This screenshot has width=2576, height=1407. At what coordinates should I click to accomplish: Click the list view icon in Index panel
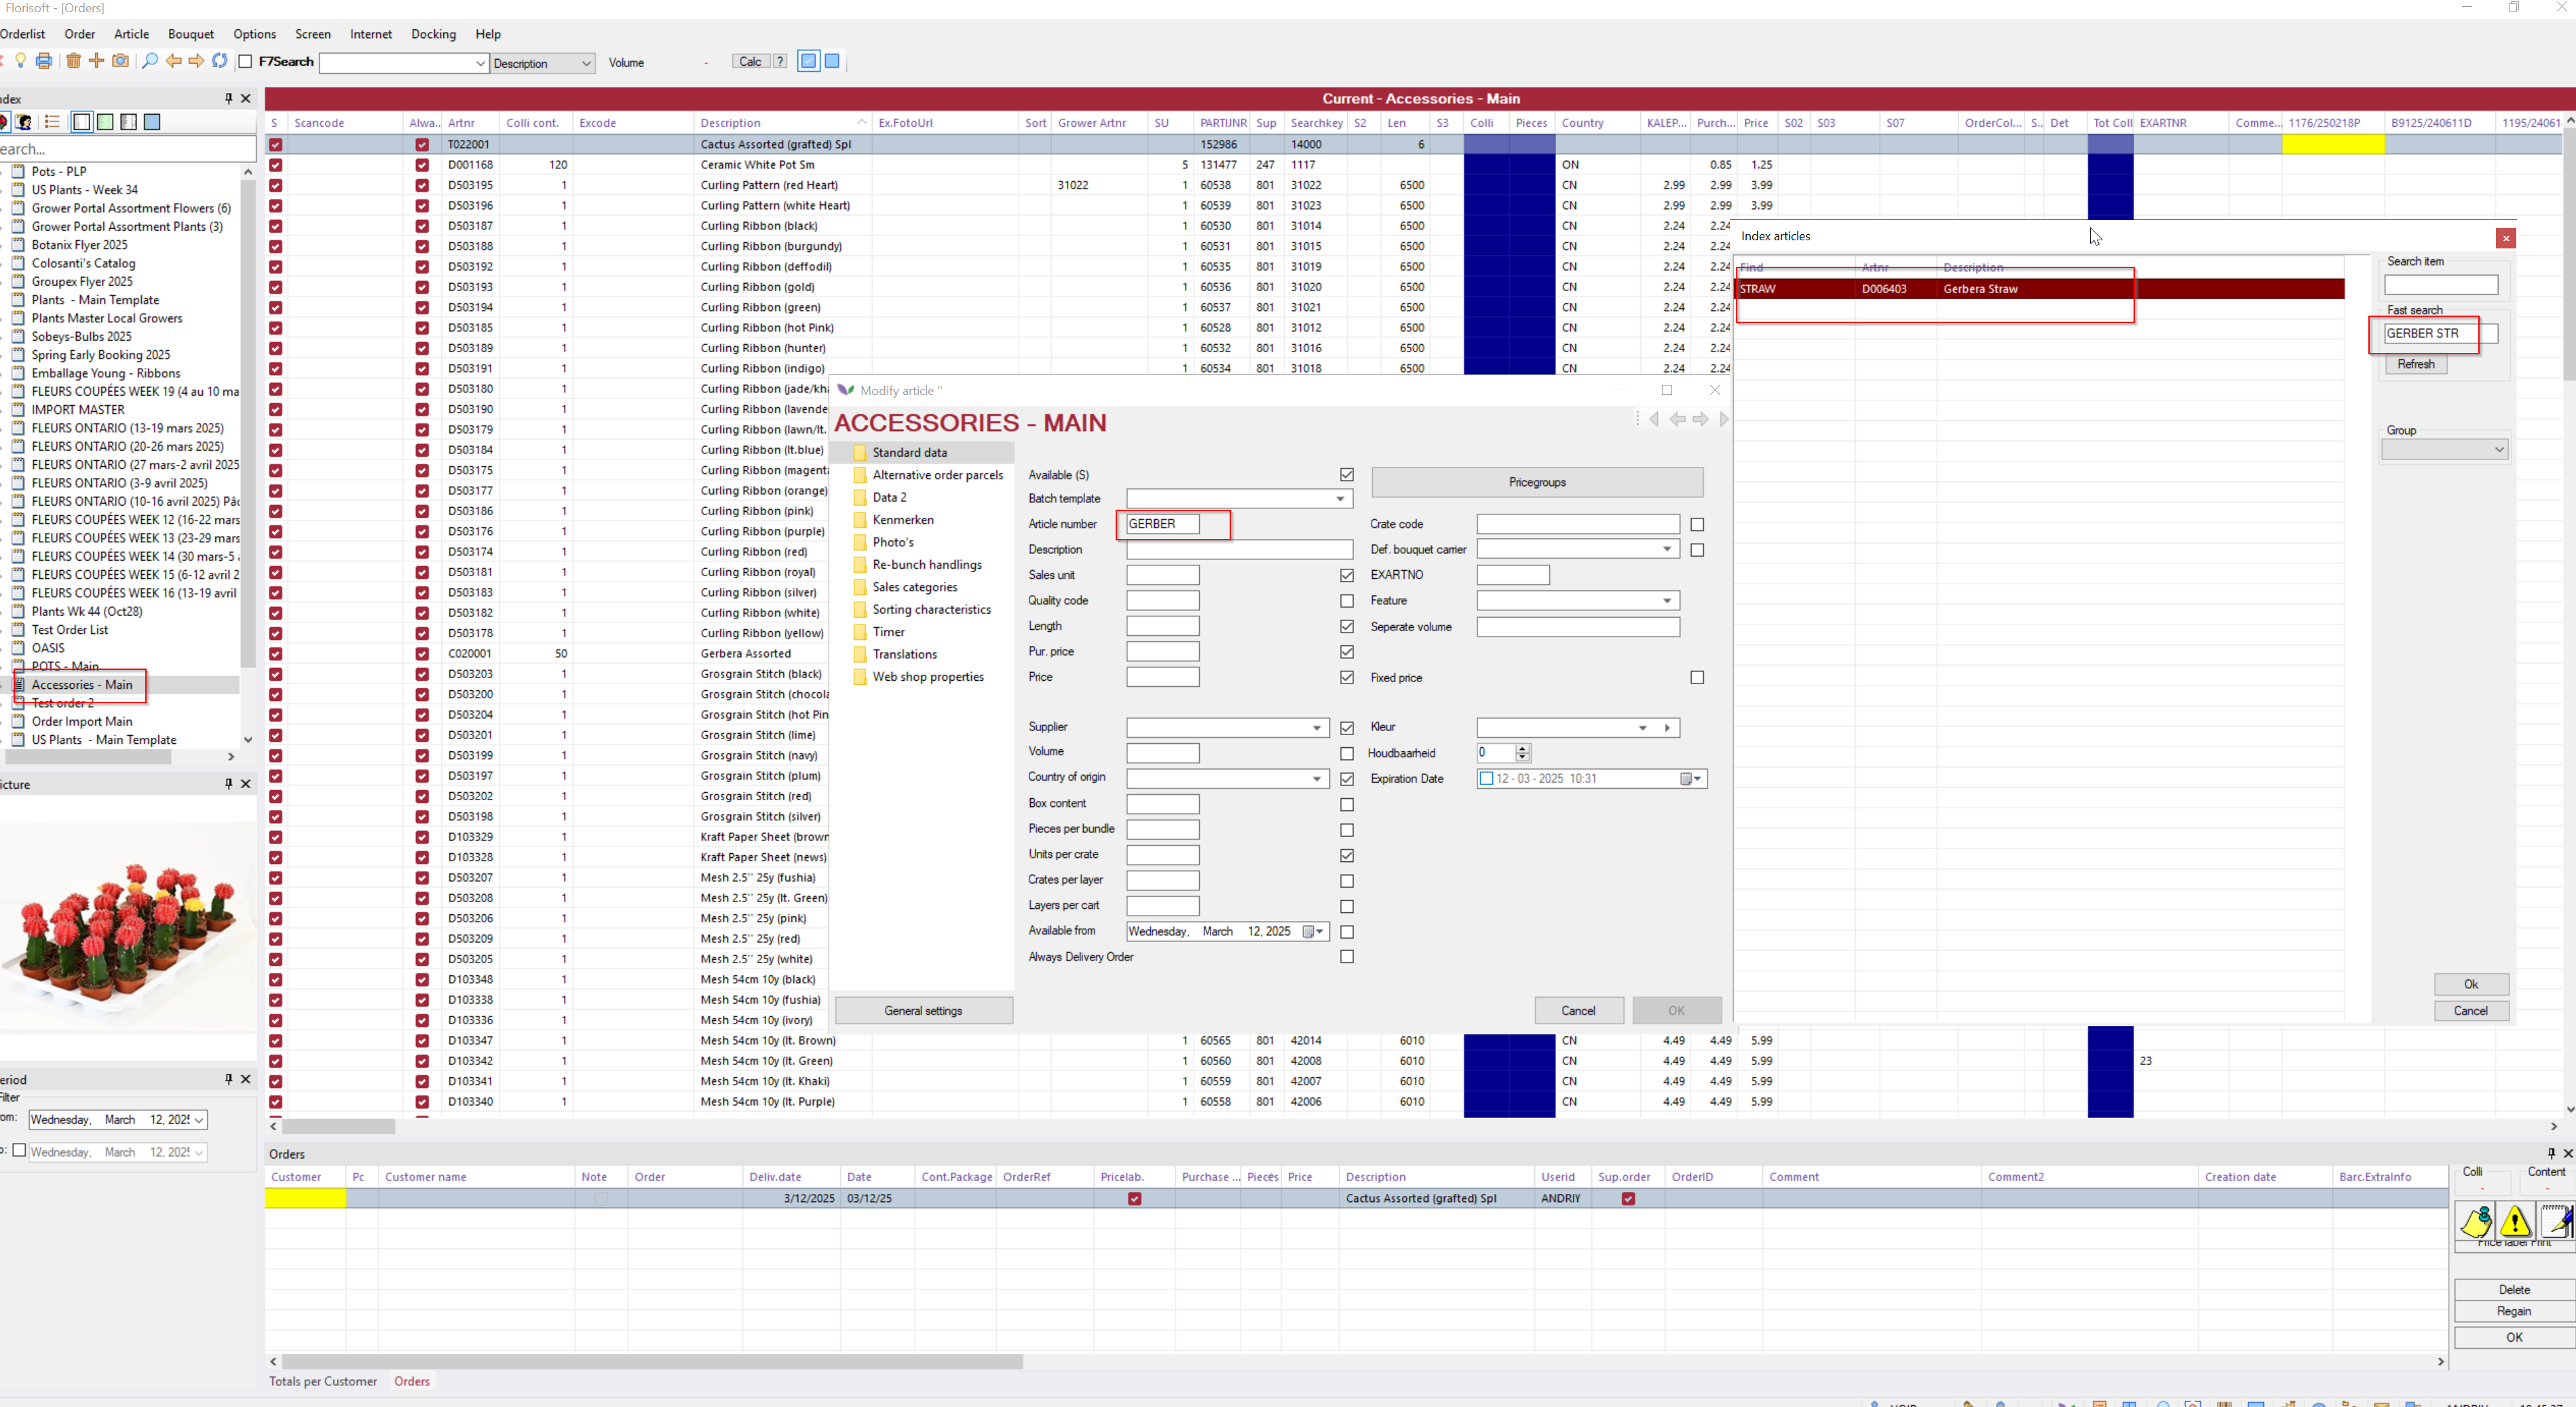tap(52, 122)
